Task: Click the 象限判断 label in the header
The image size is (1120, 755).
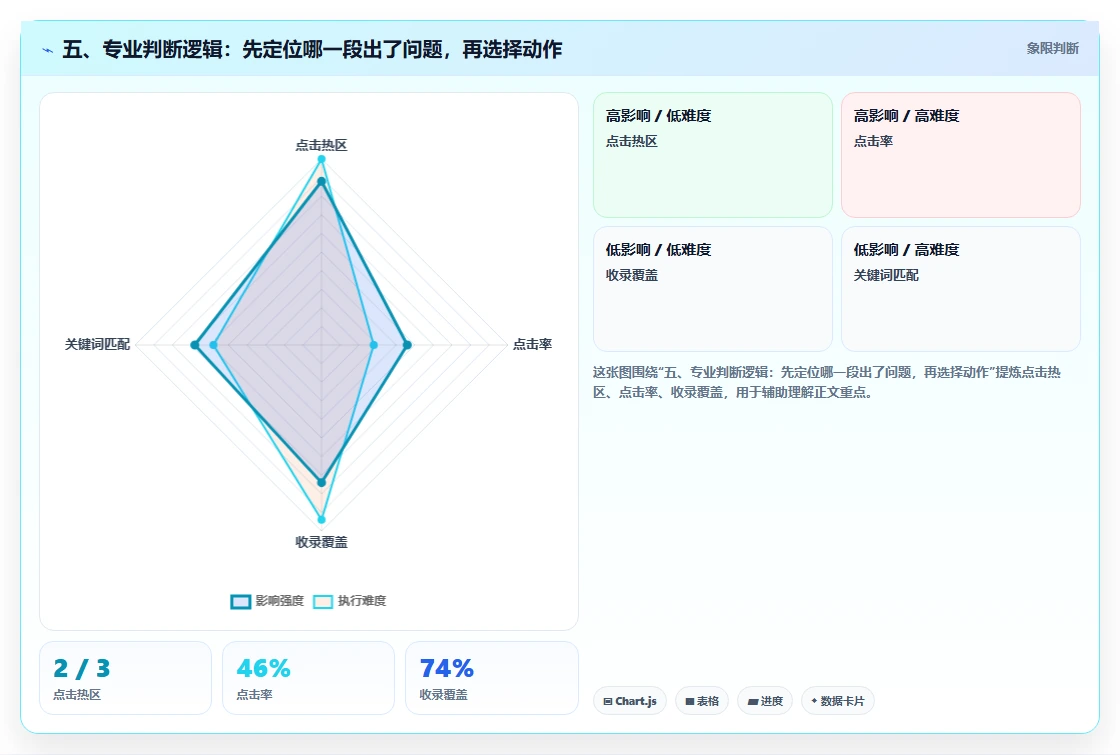Action: pos(1052,49)
